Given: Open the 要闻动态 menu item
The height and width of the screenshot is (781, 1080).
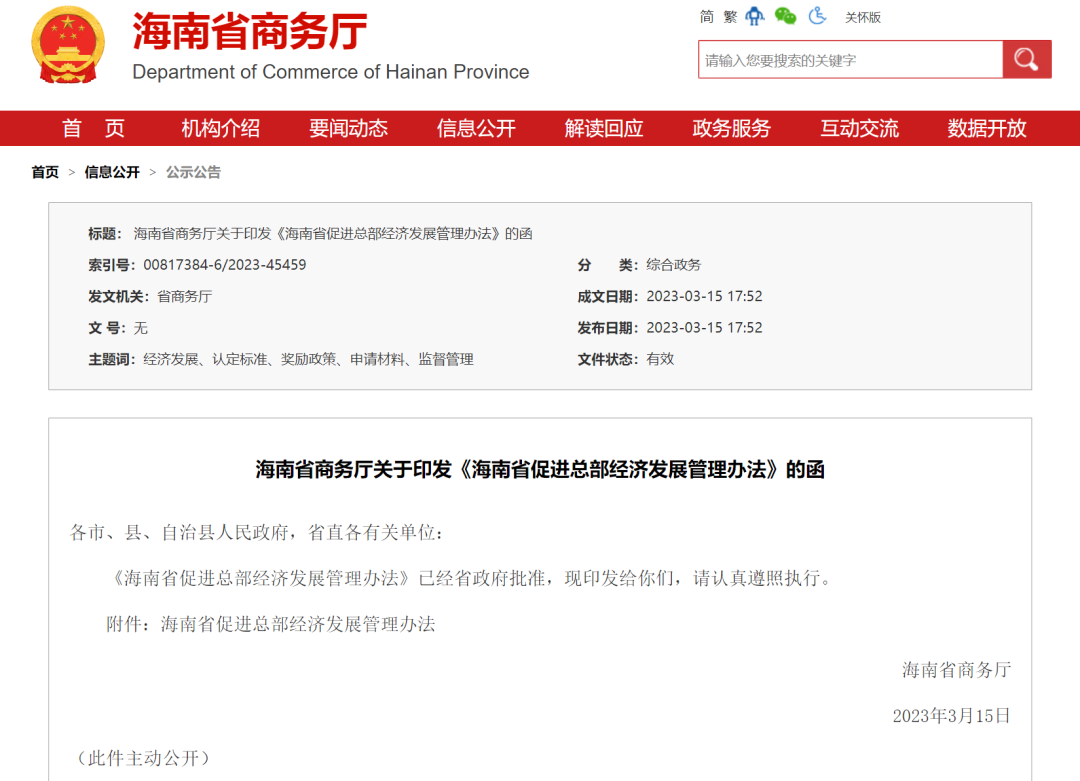Looking at the screenshot, I should point(349,128).
